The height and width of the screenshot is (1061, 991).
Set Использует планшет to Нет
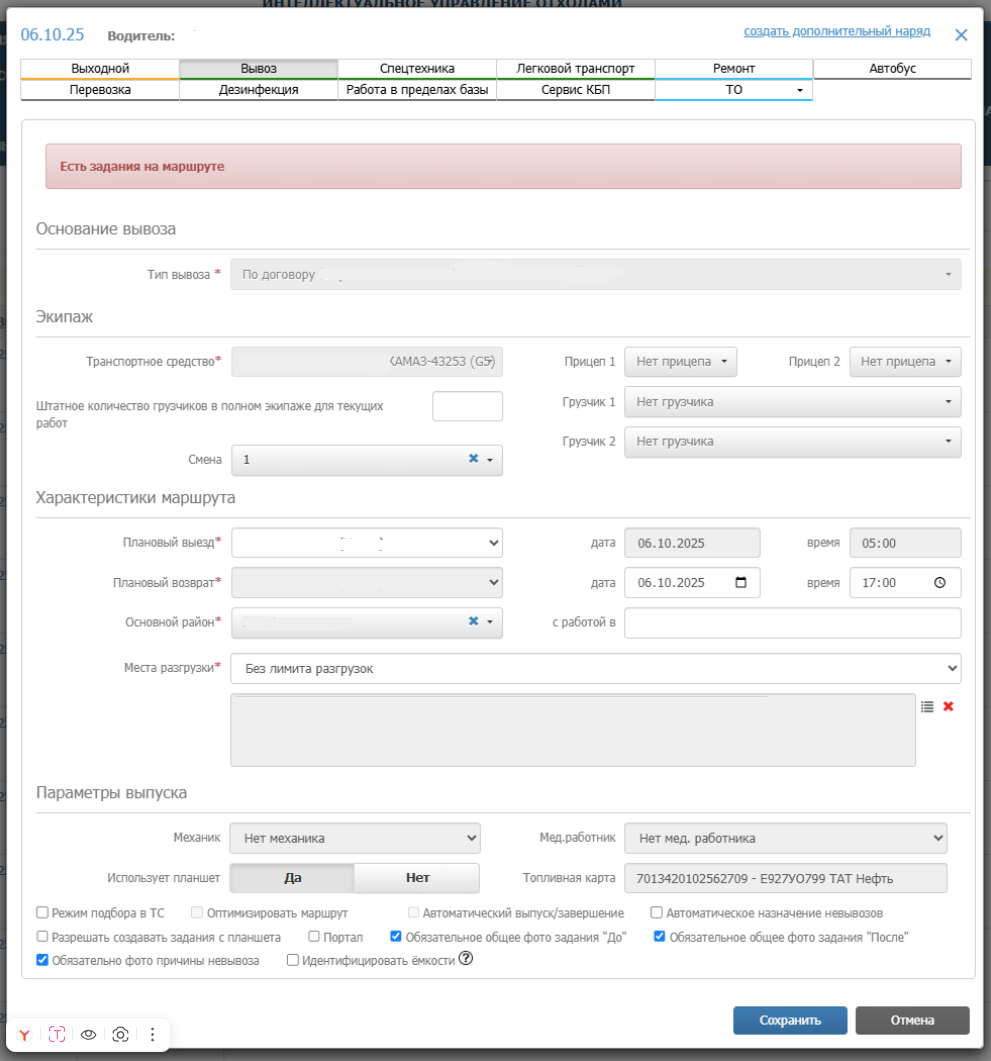(x=417, y=878)
